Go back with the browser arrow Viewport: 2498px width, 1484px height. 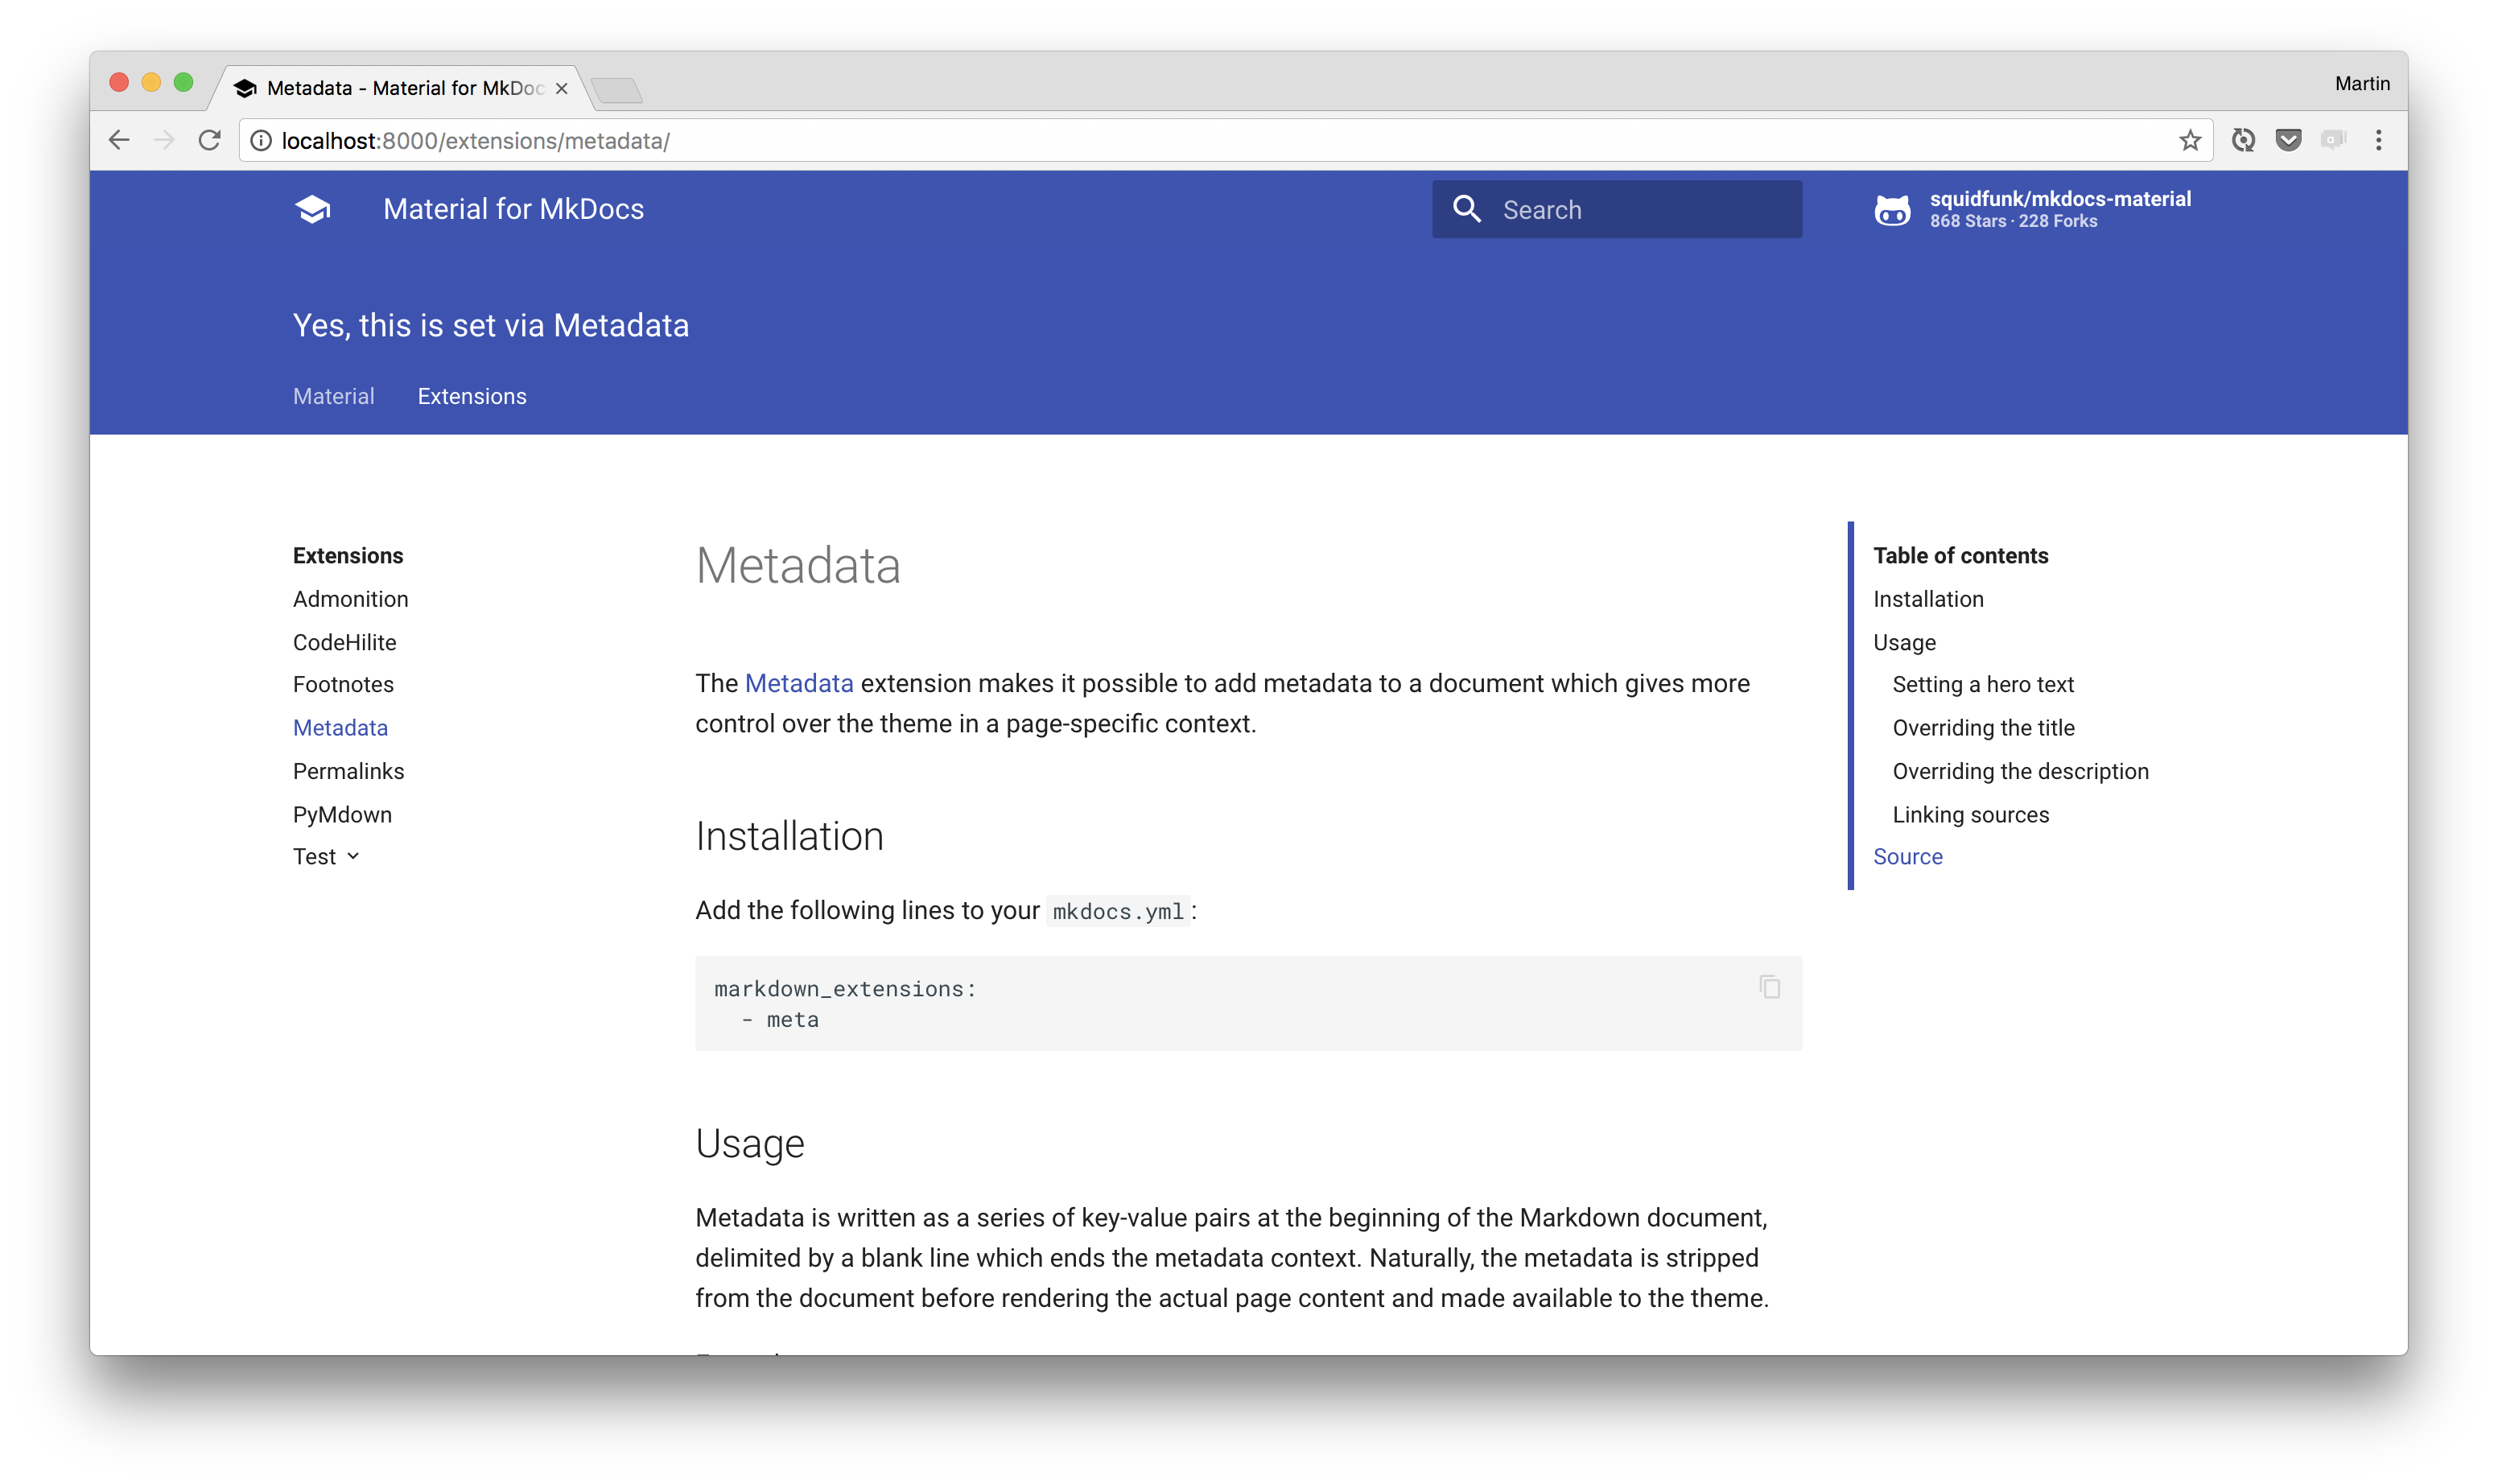(119, 141)
